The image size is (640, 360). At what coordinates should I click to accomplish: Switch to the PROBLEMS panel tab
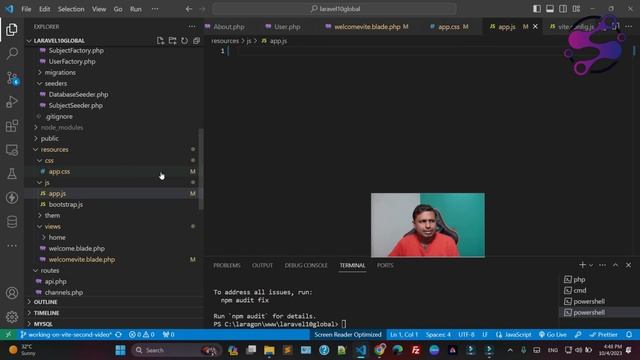point(227,265)
